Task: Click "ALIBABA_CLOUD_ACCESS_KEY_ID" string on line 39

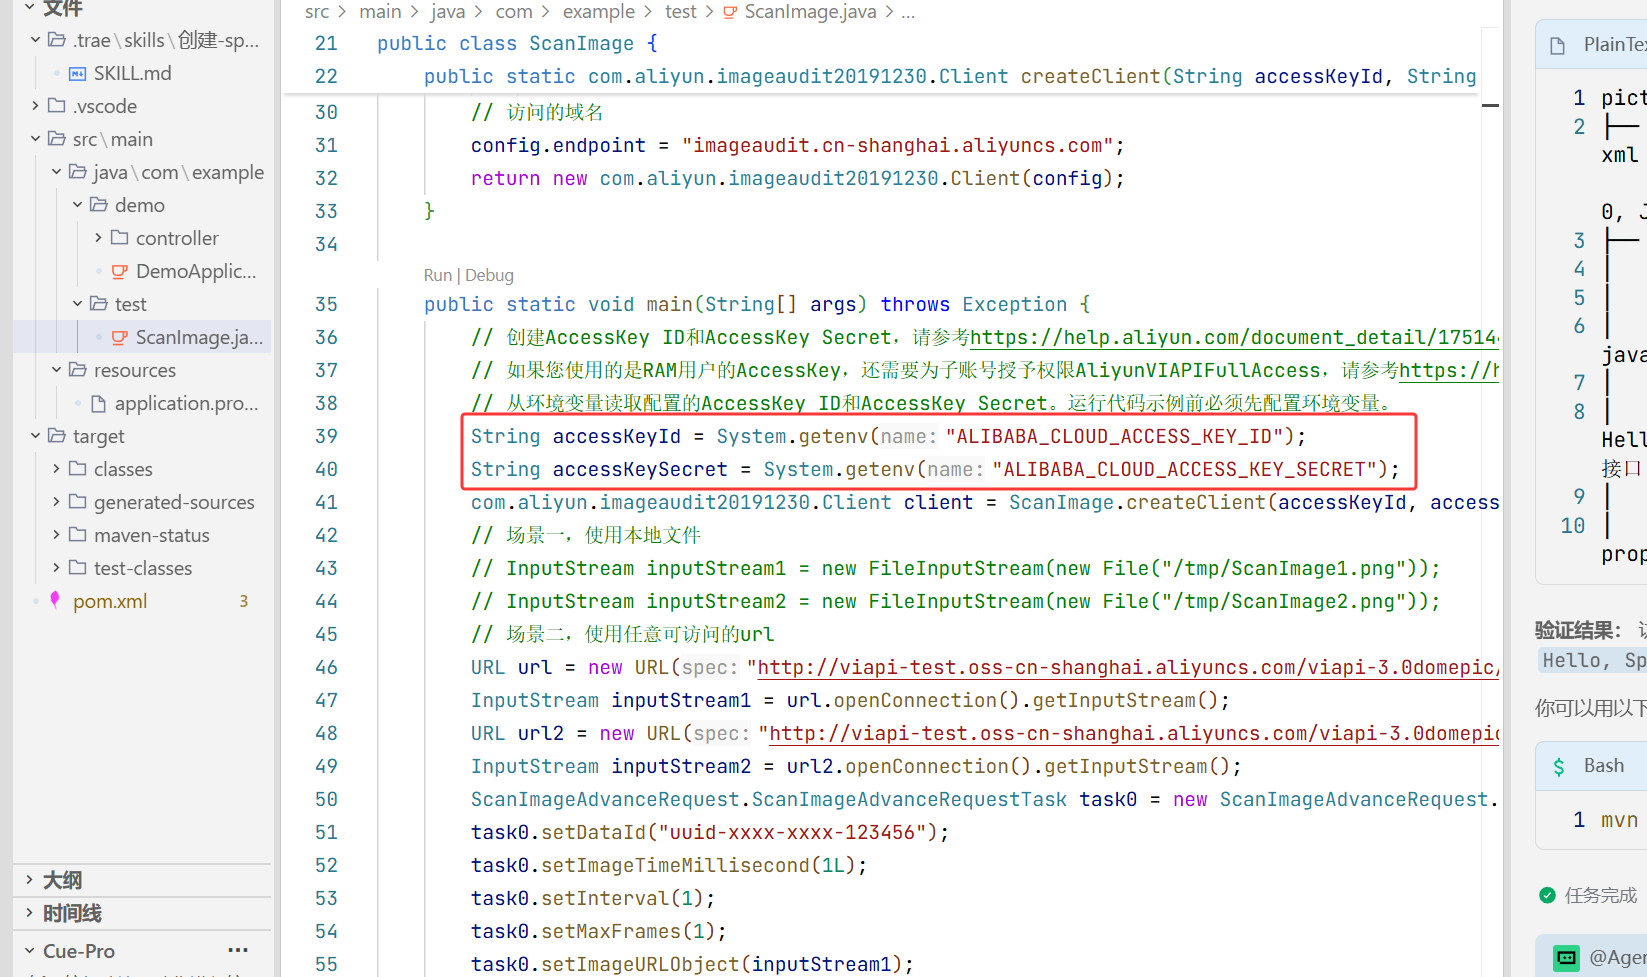Action: (1114, 437)
